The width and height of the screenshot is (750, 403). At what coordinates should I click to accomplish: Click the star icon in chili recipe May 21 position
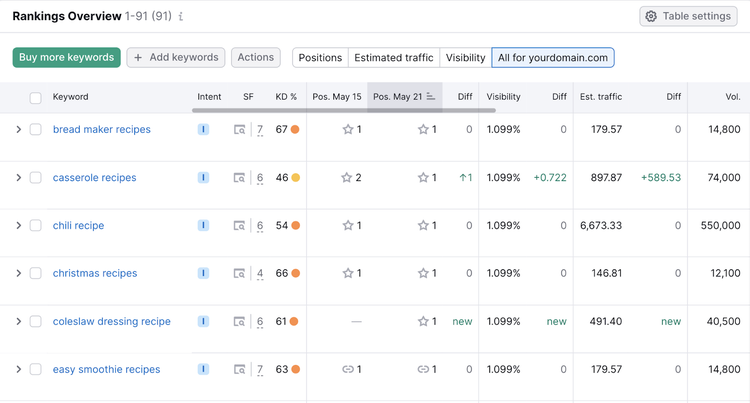[x=423, y=225]
